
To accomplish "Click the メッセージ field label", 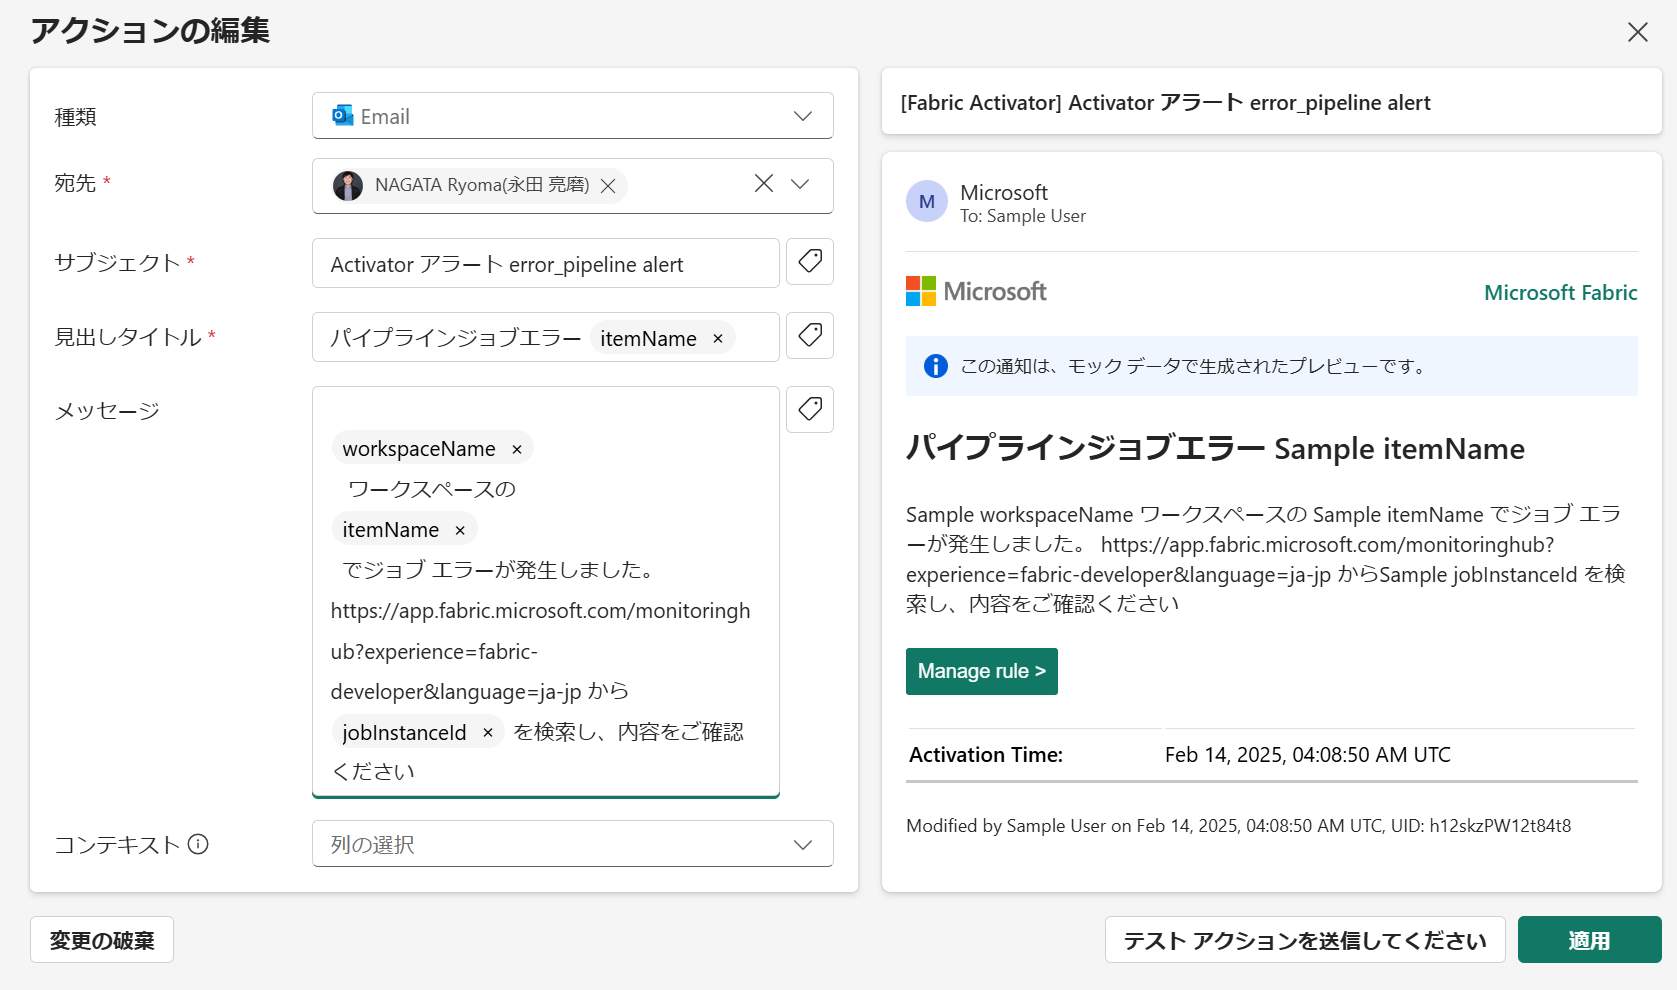I will coord(107,411).
